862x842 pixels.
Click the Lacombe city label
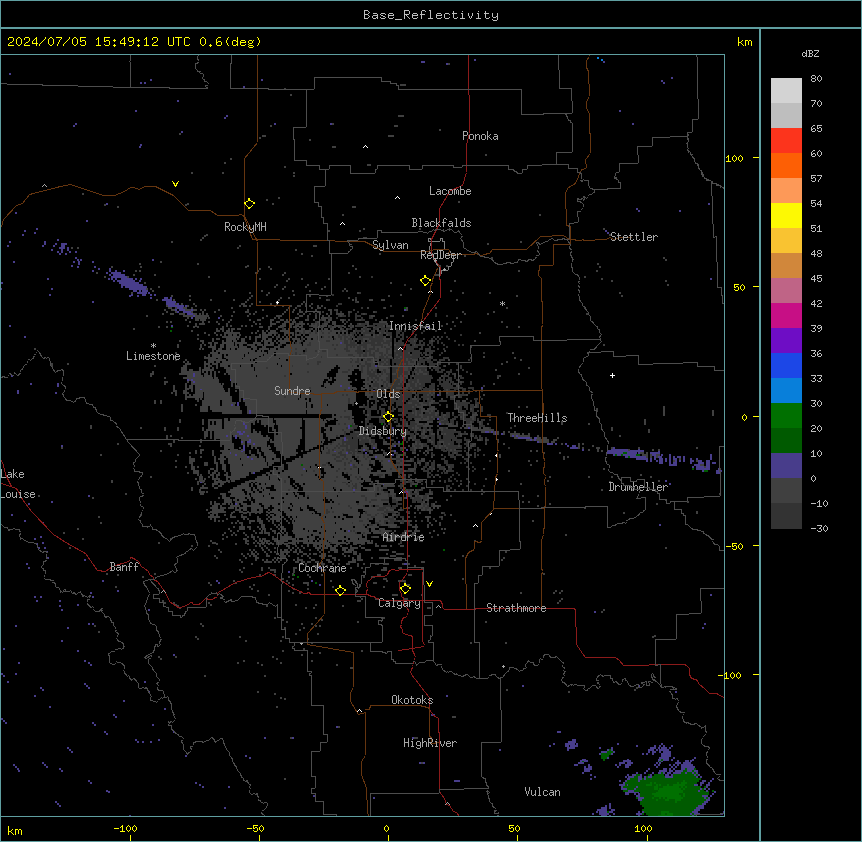pos(450,191)
